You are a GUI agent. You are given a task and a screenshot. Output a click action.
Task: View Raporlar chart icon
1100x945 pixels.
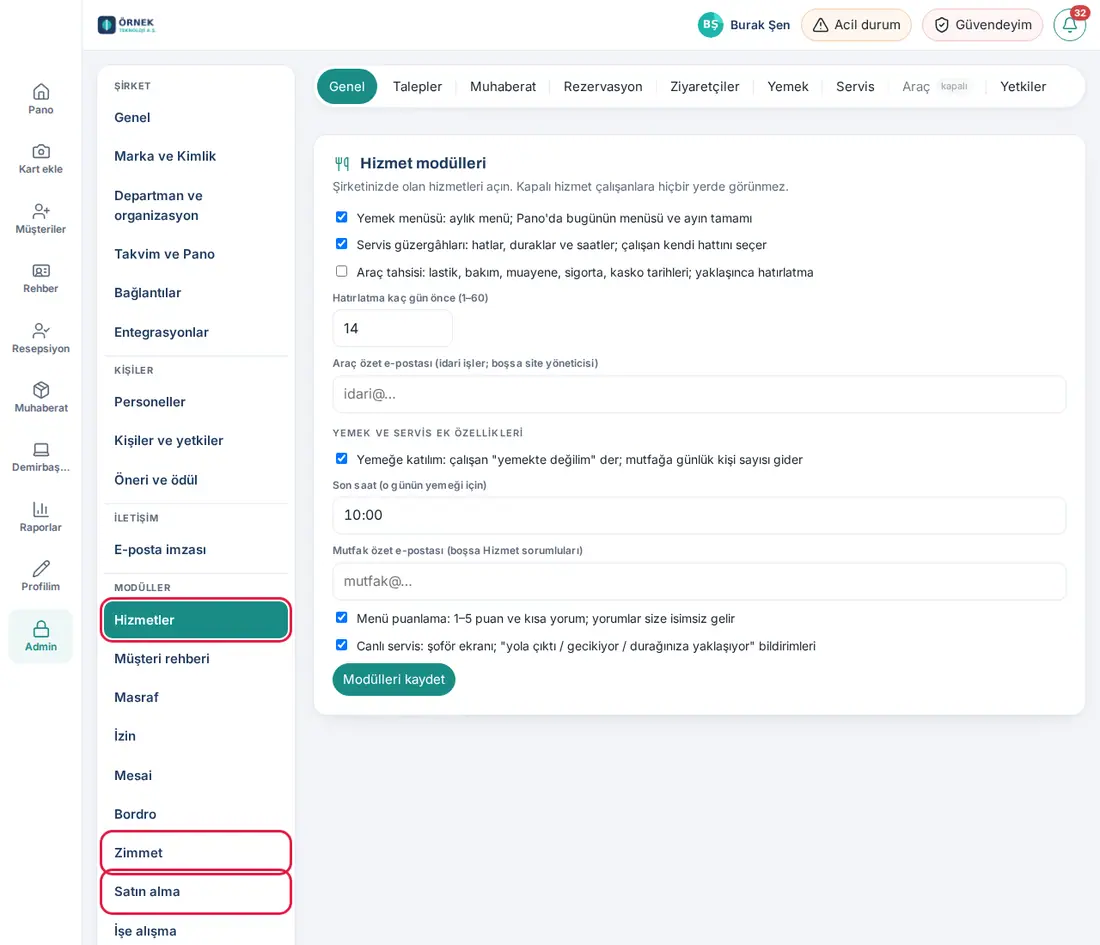[41, 509]
